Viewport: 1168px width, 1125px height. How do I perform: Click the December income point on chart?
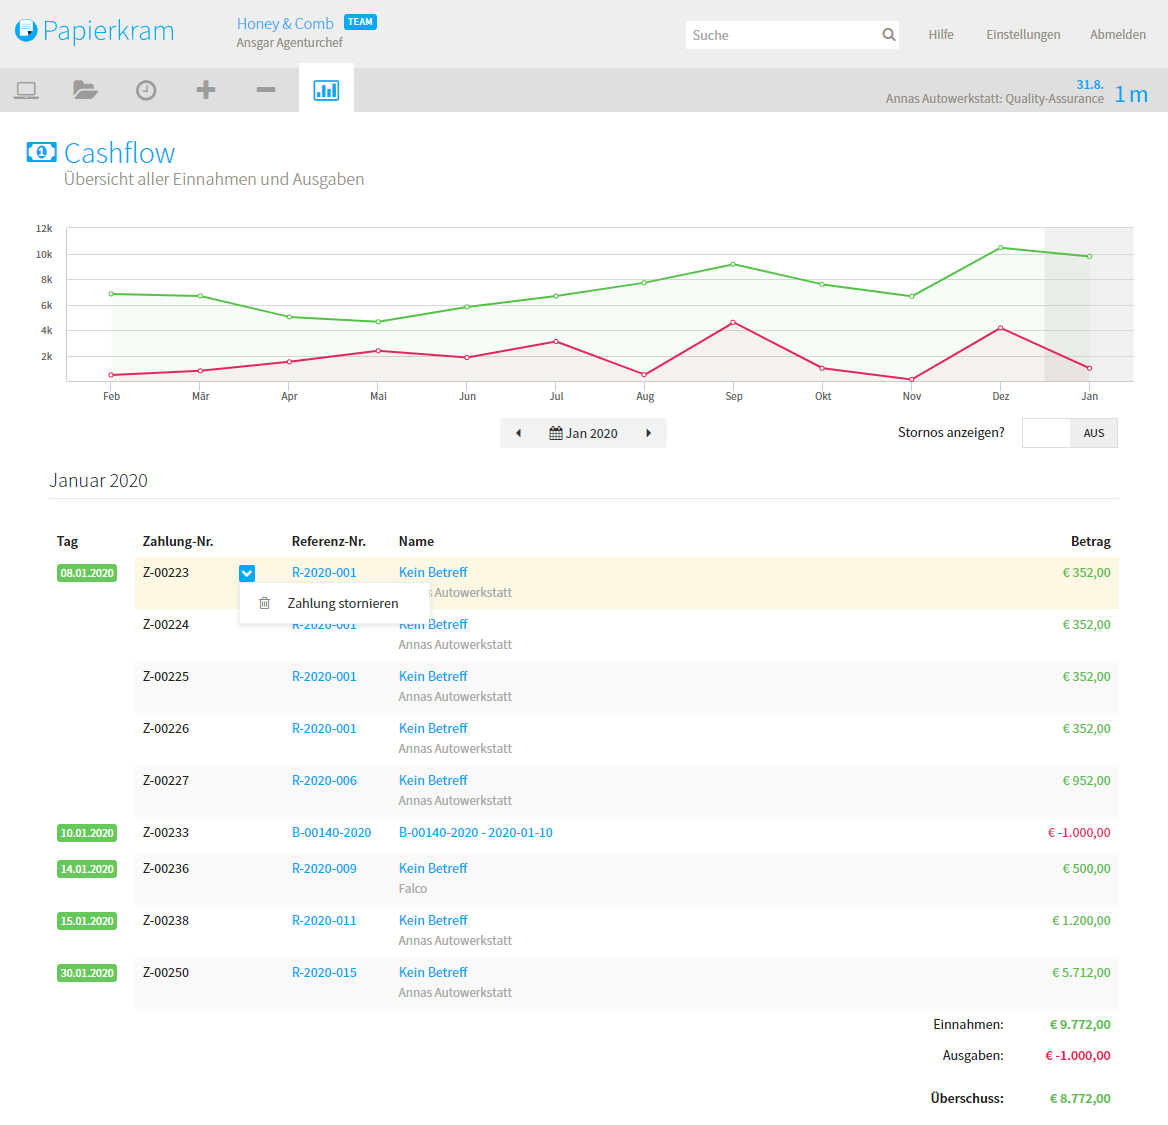(x=1000, y=247)
